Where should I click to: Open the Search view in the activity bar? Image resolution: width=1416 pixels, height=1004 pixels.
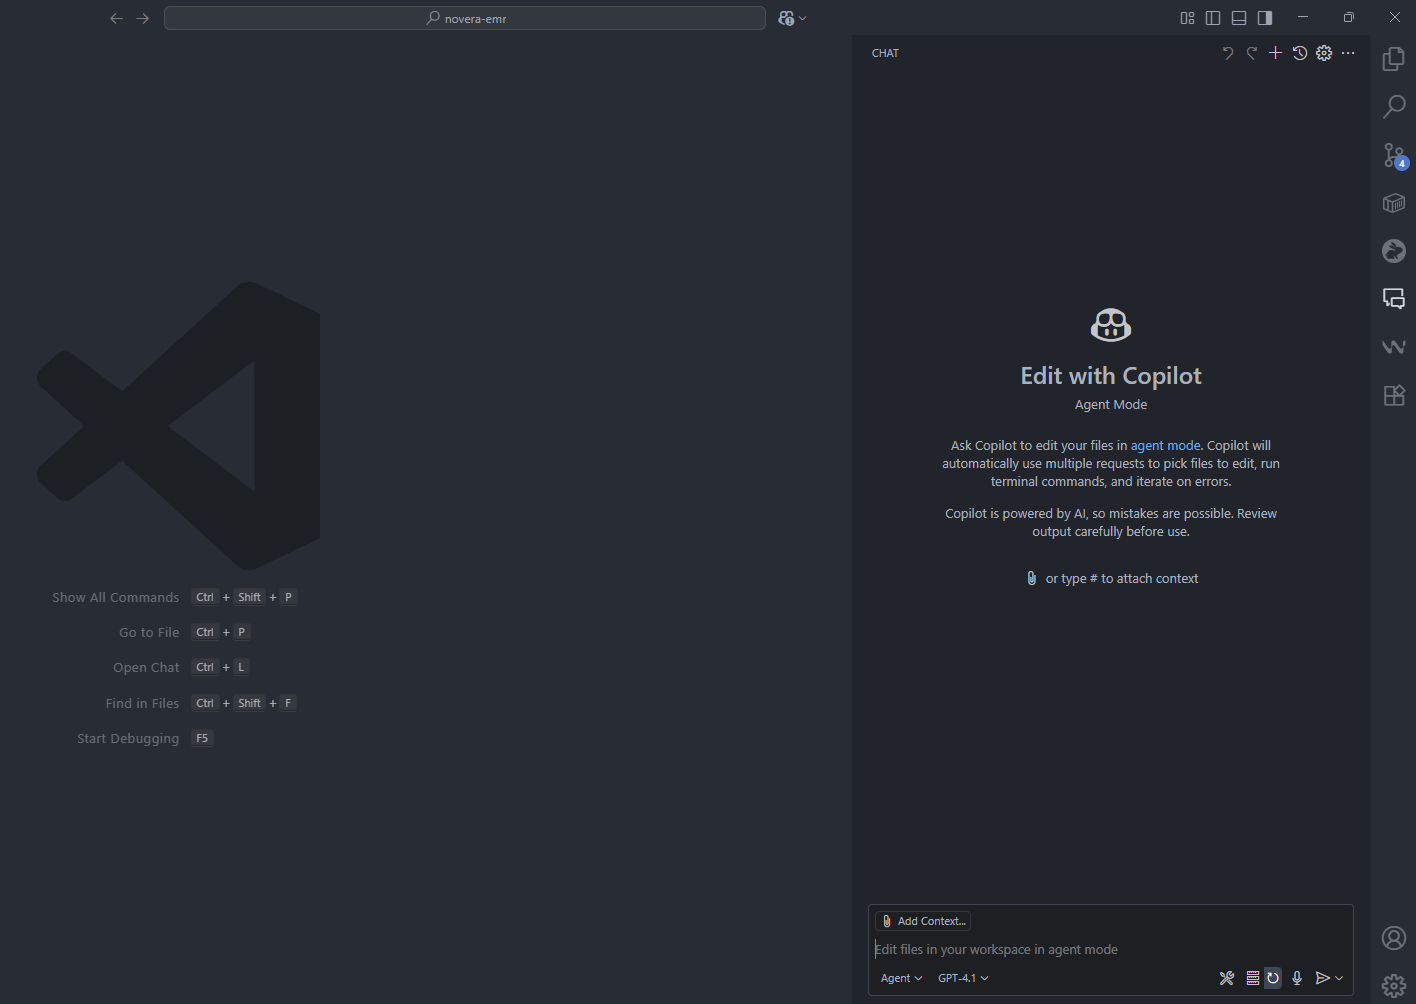[1393, 107]
